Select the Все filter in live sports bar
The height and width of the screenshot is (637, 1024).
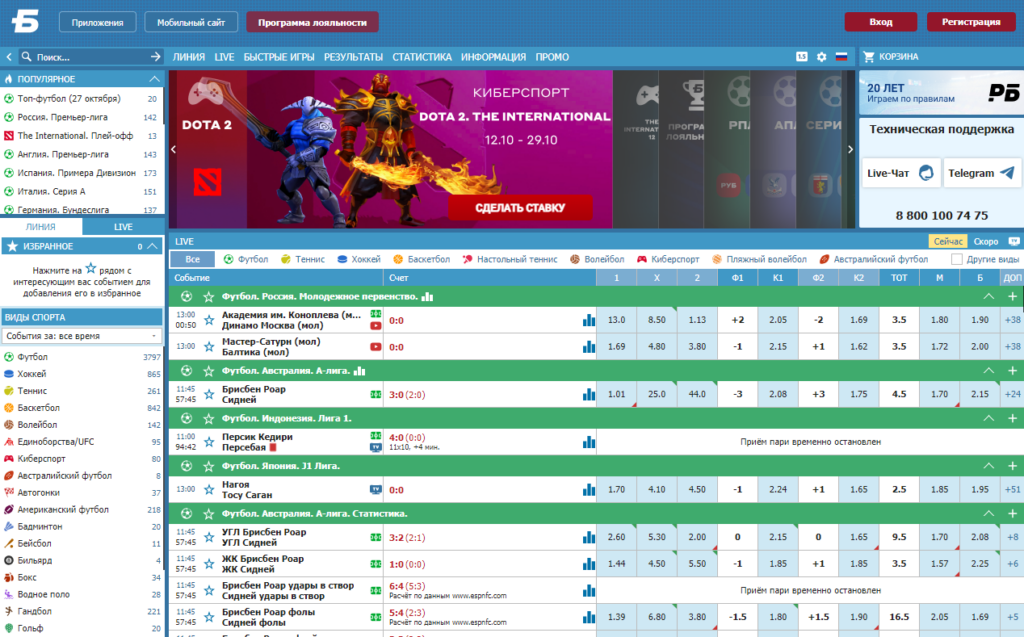point(193,259)
